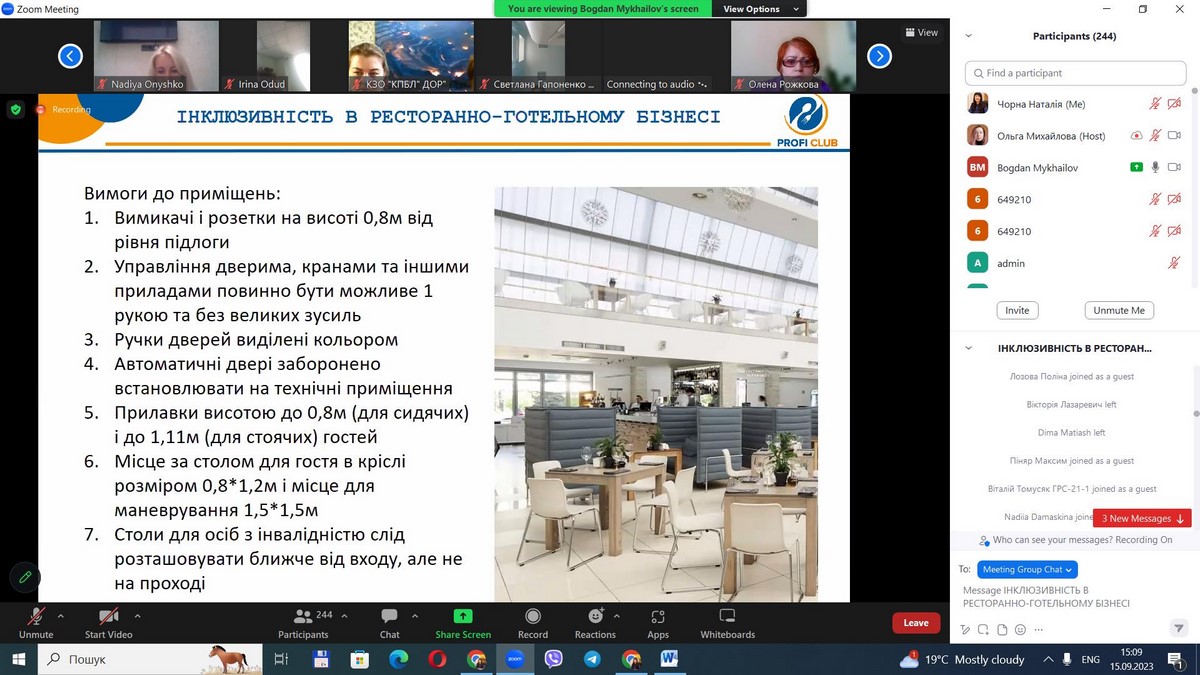Click the chat text formatting icon
Viewport: 1200px width, 675px height.
pos(965,630)
